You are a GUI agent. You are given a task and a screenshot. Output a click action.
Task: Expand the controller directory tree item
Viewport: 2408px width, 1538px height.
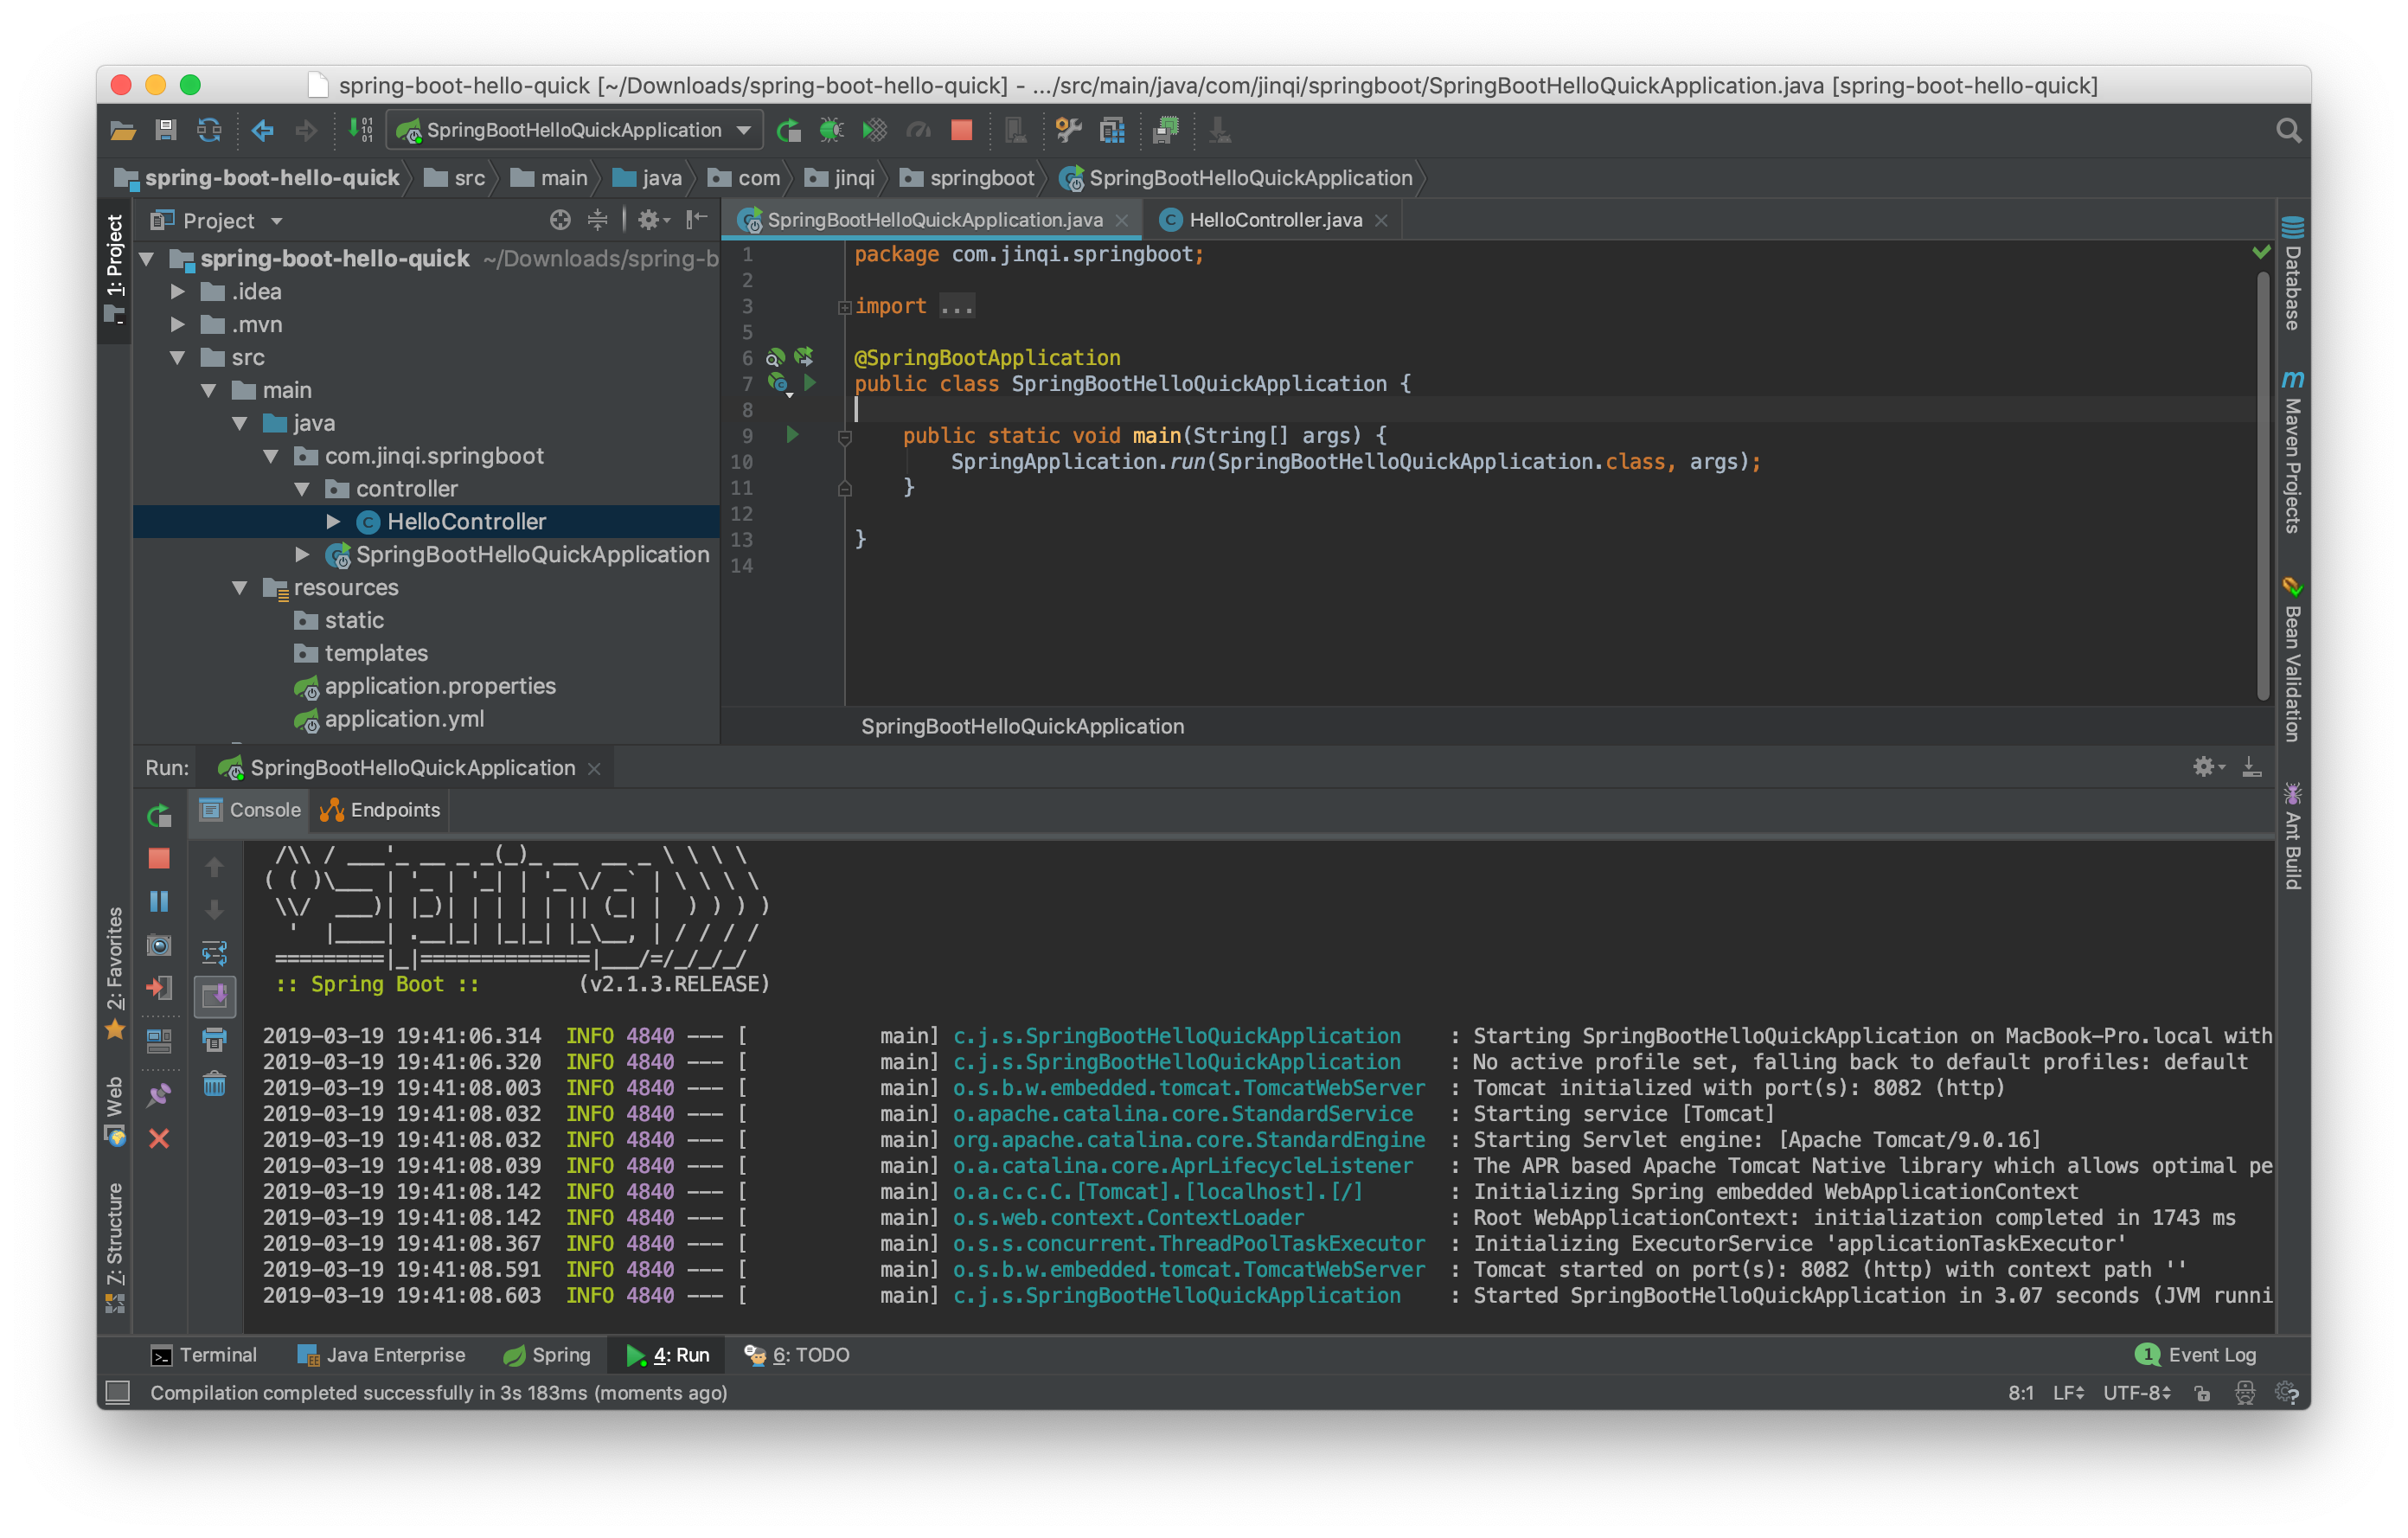tap(279, 488)
